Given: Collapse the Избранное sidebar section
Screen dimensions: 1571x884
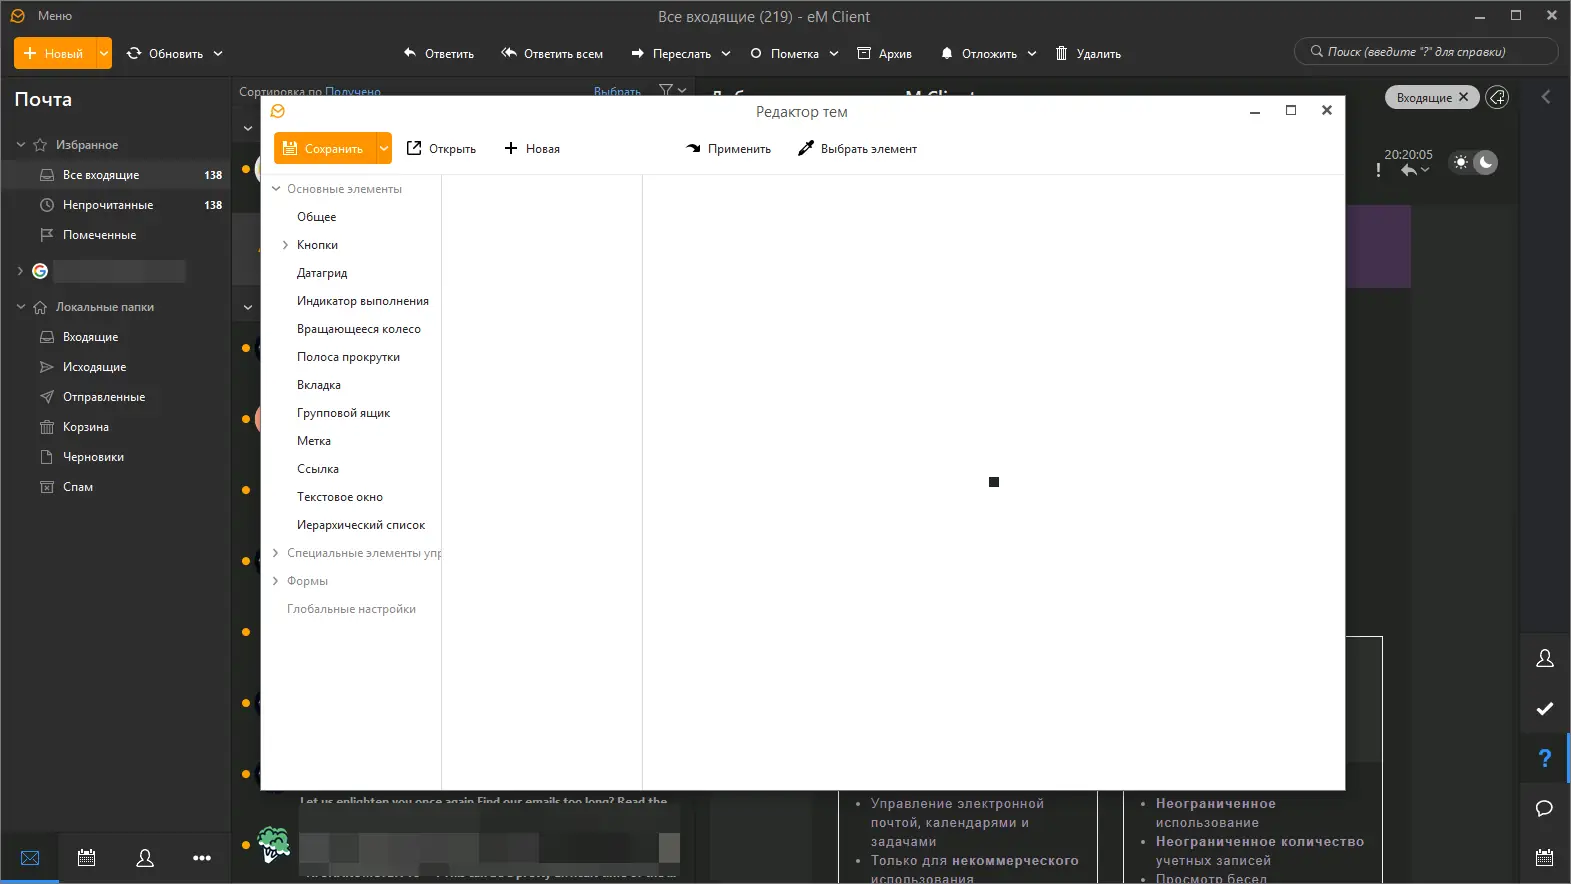Looking at the screenshot, I should [x=21, y=145].
